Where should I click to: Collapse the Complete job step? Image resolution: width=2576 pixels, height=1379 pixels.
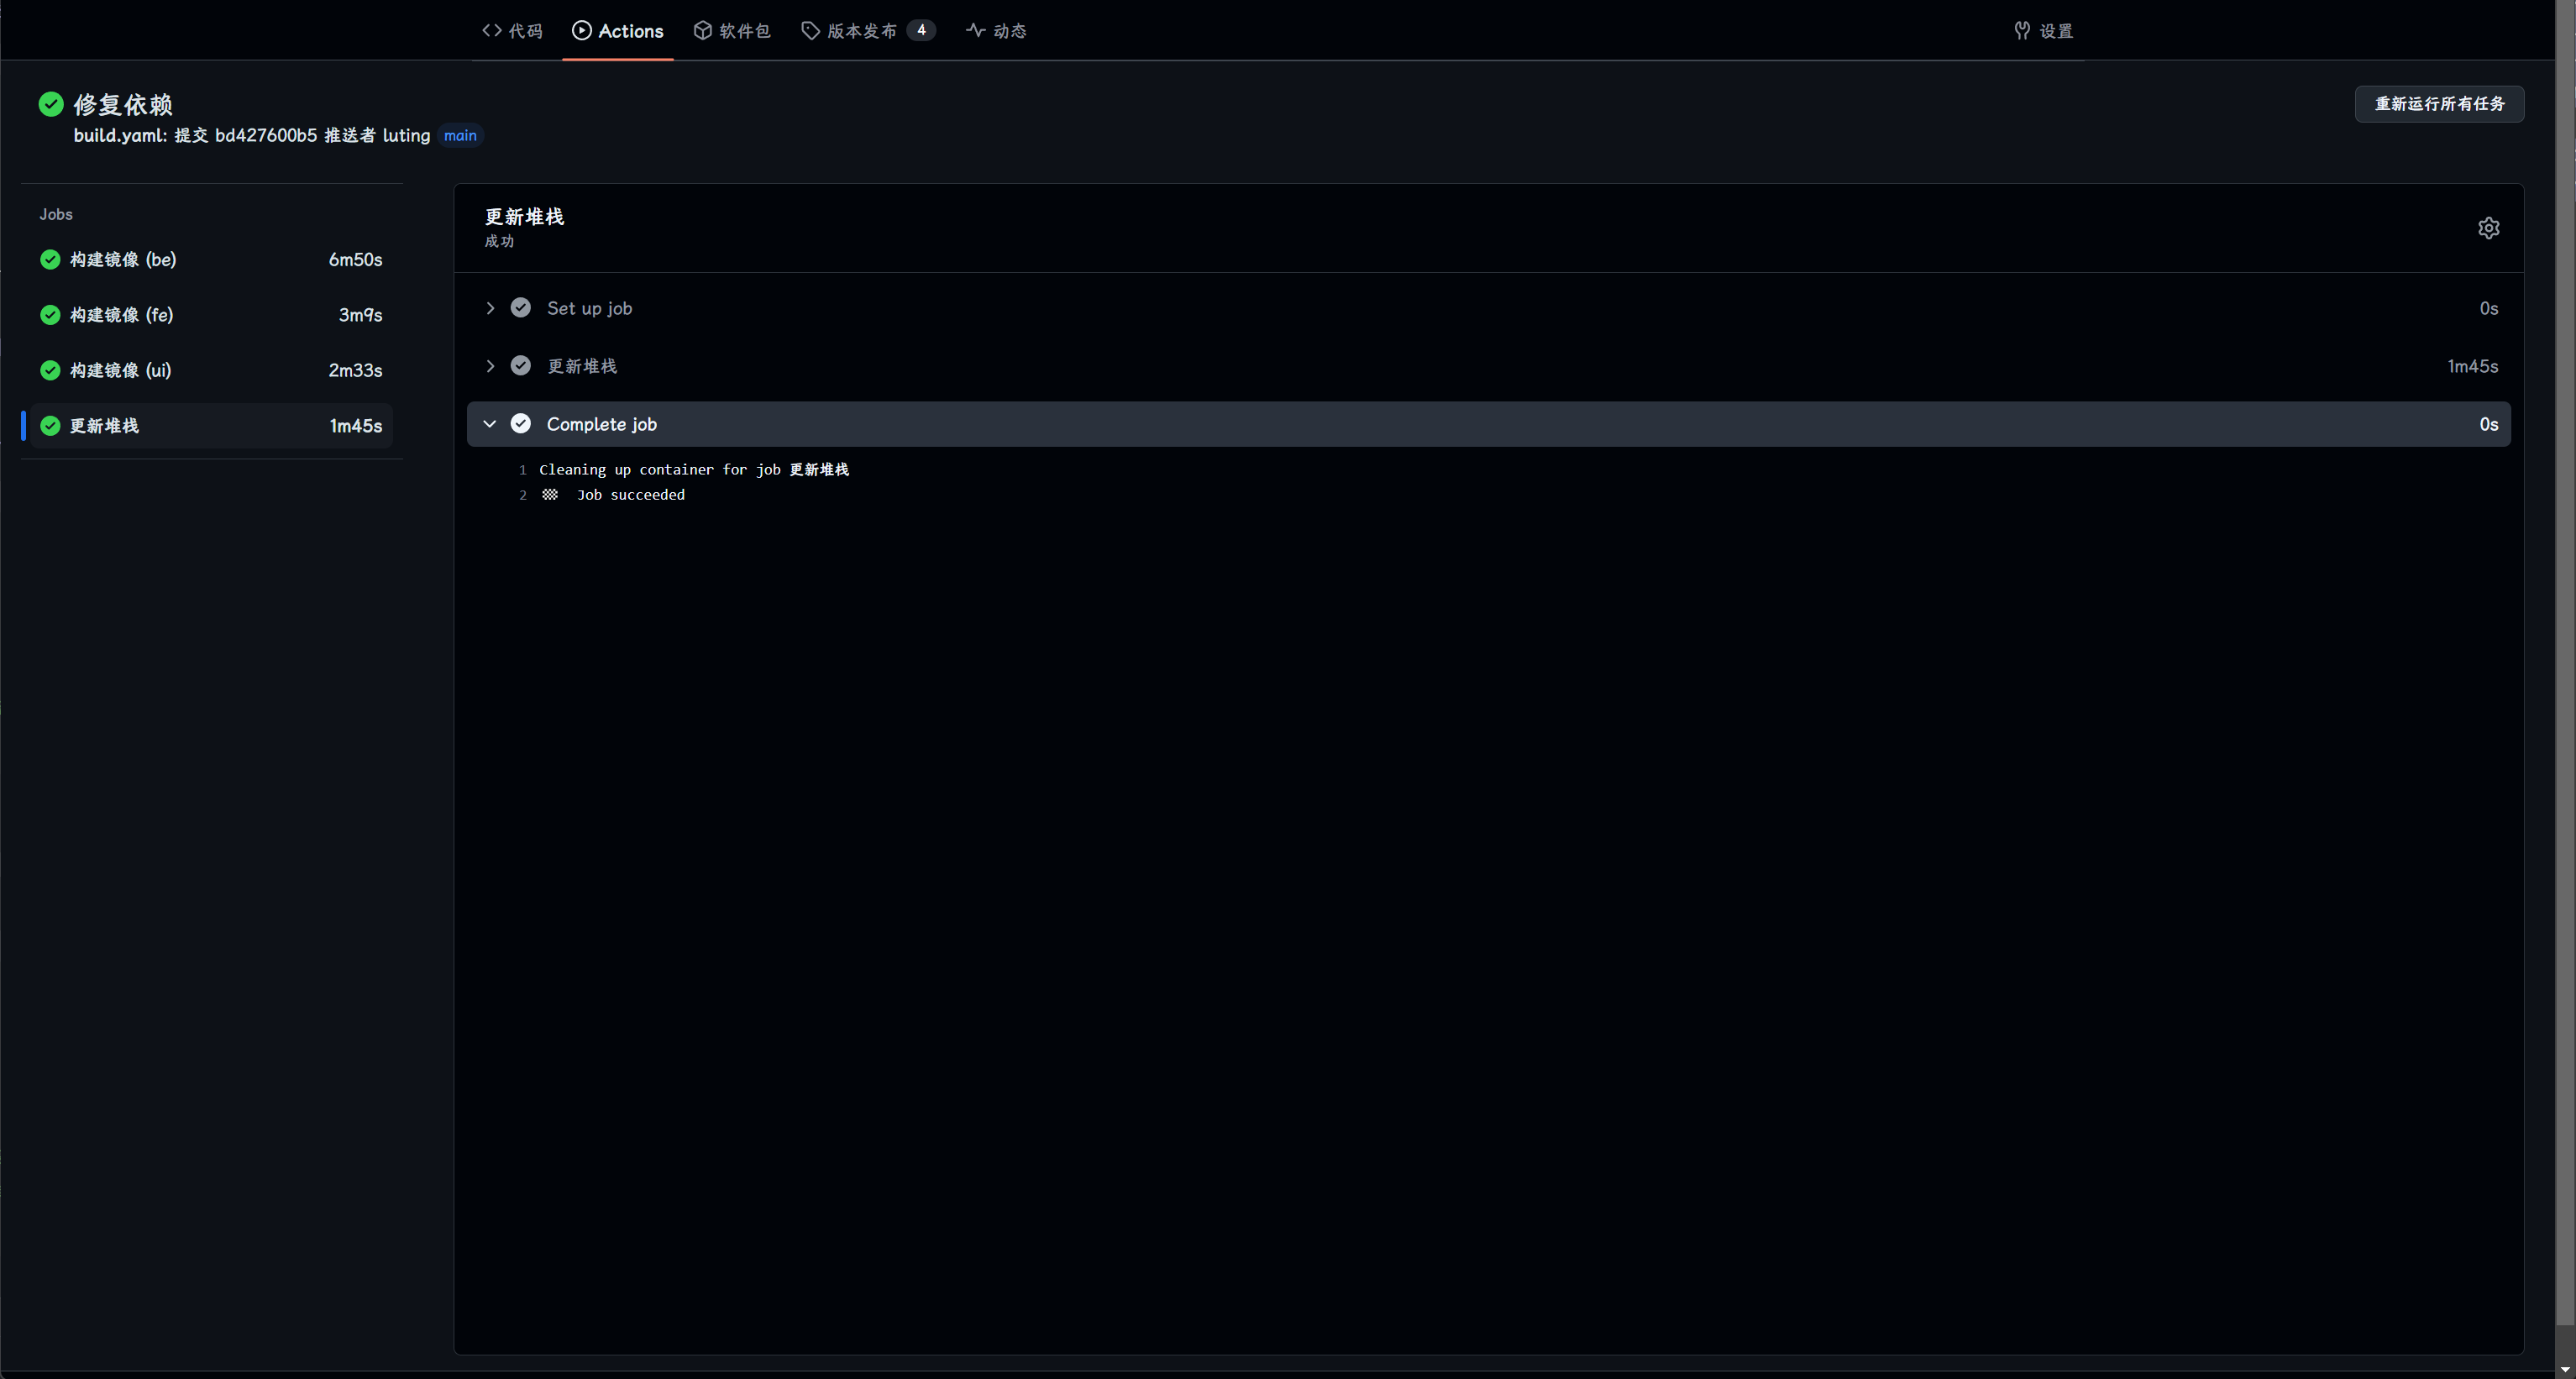click(x=490, y=424)
